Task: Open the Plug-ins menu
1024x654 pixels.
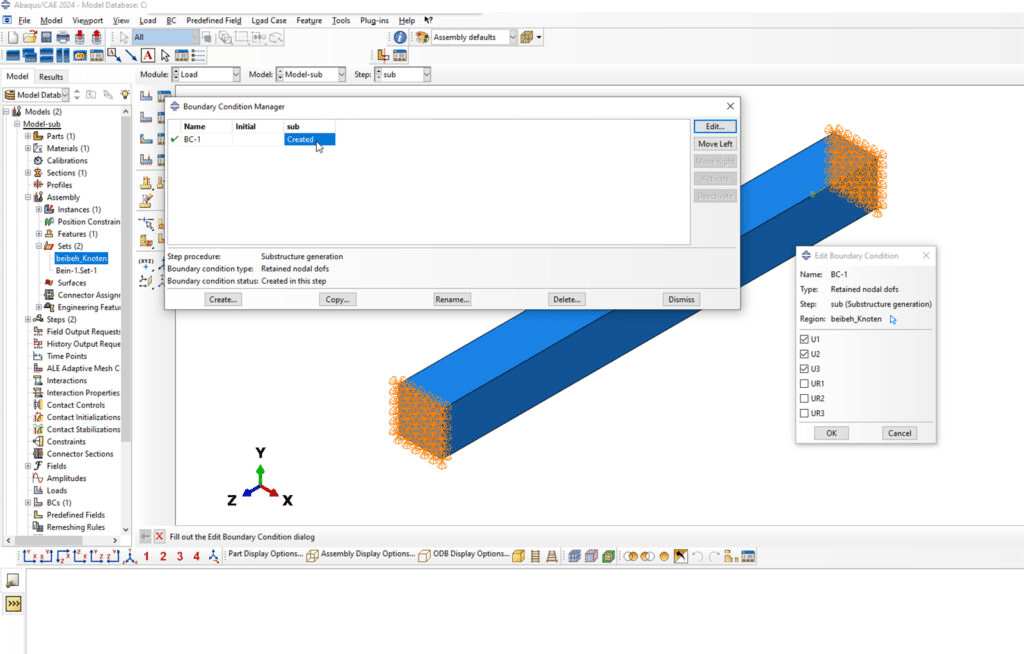Action: 374,20
